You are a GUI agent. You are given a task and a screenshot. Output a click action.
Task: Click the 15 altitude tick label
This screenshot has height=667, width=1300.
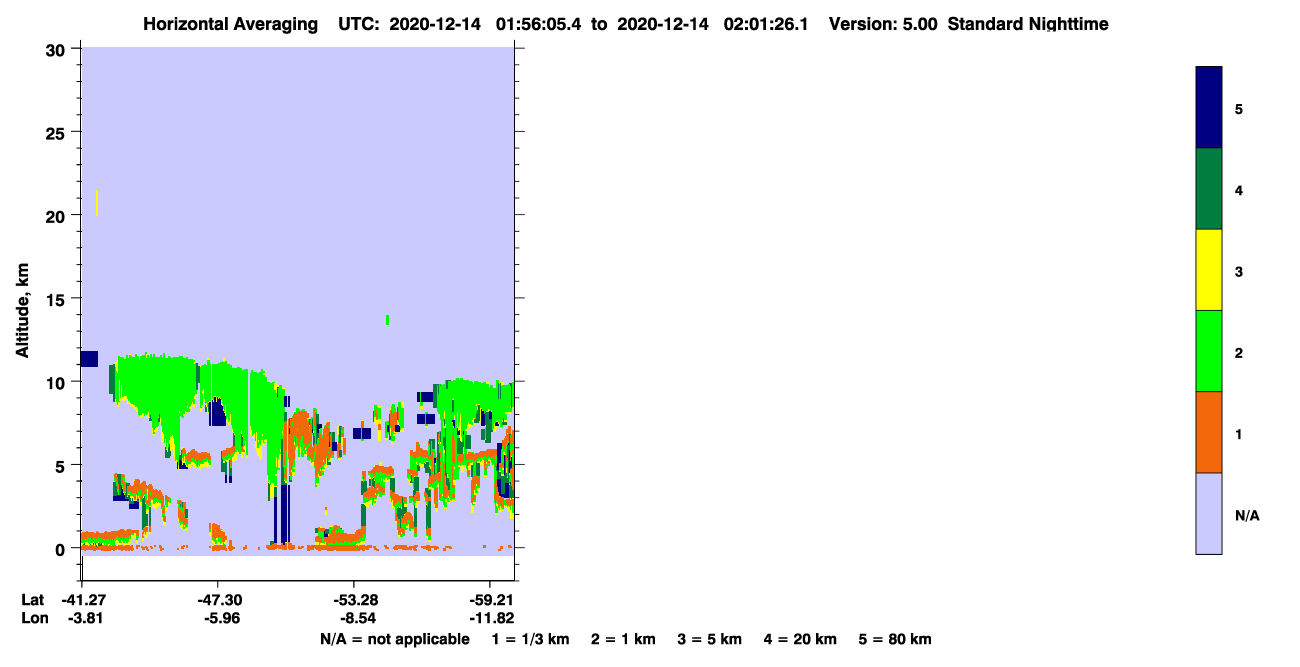(x=58, y=299)
